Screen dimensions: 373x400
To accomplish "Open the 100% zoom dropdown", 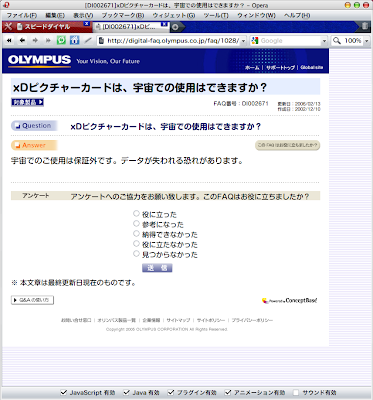I will click(x=366, y=41).
